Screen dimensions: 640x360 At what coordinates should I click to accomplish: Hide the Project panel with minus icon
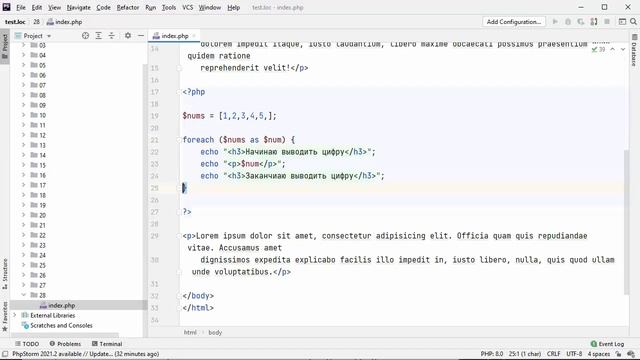pos(141,36)
